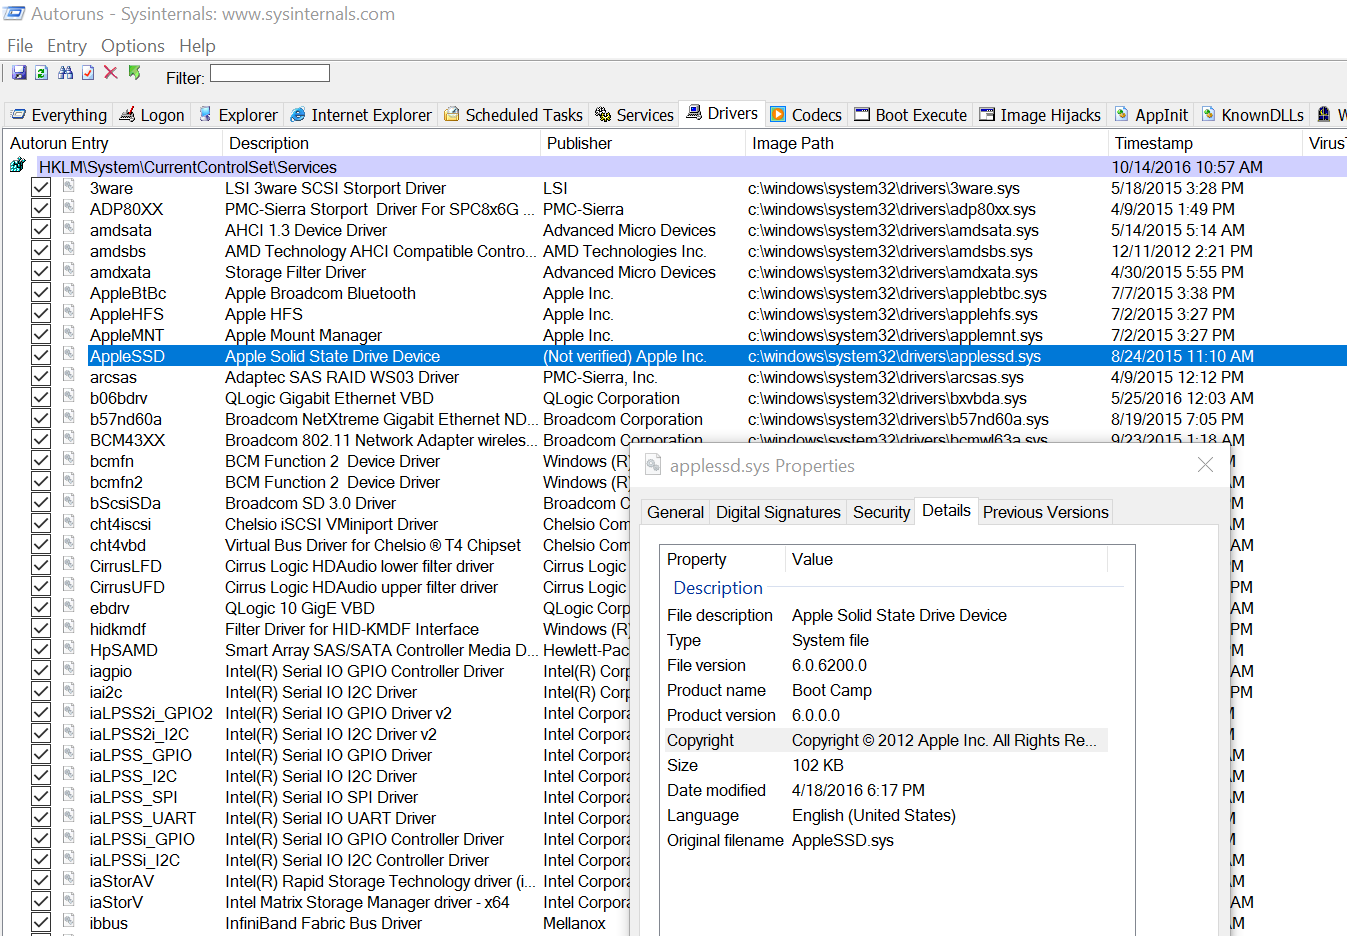Click the Timestamp column header
The image size is (1347, 936).
1153,143
